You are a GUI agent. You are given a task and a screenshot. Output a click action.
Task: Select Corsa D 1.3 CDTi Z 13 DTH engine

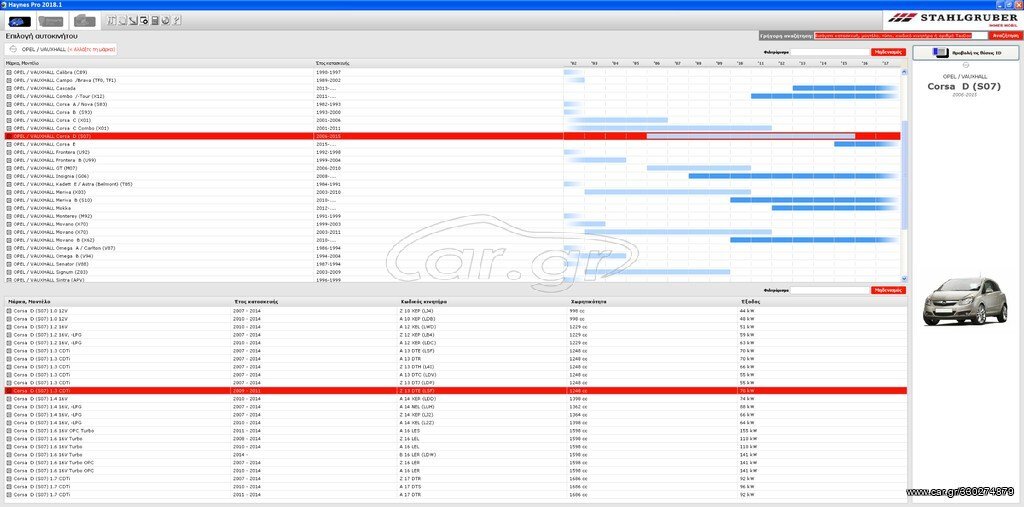point(456,367)
